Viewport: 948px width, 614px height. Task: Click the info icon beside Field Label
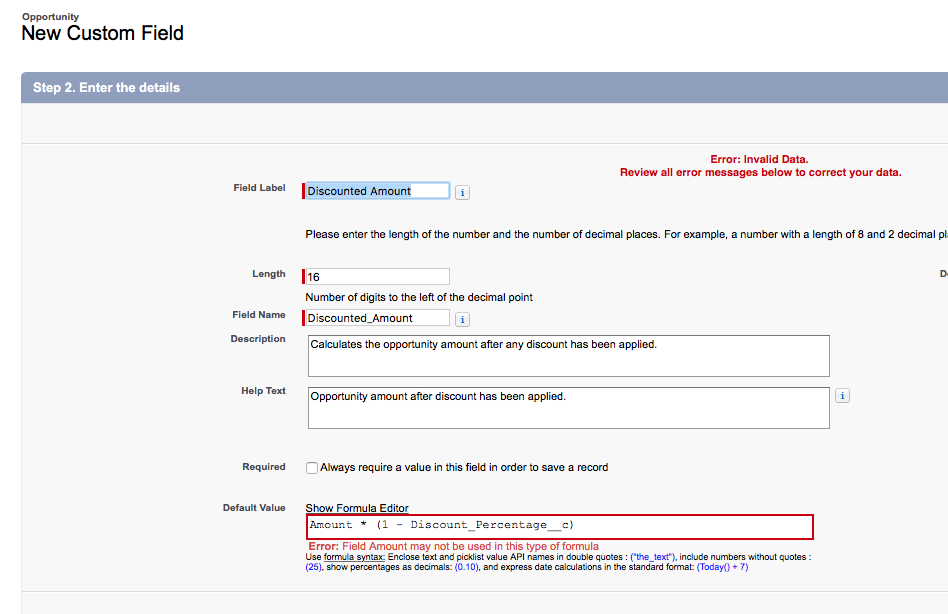click(x=462, y=192)
